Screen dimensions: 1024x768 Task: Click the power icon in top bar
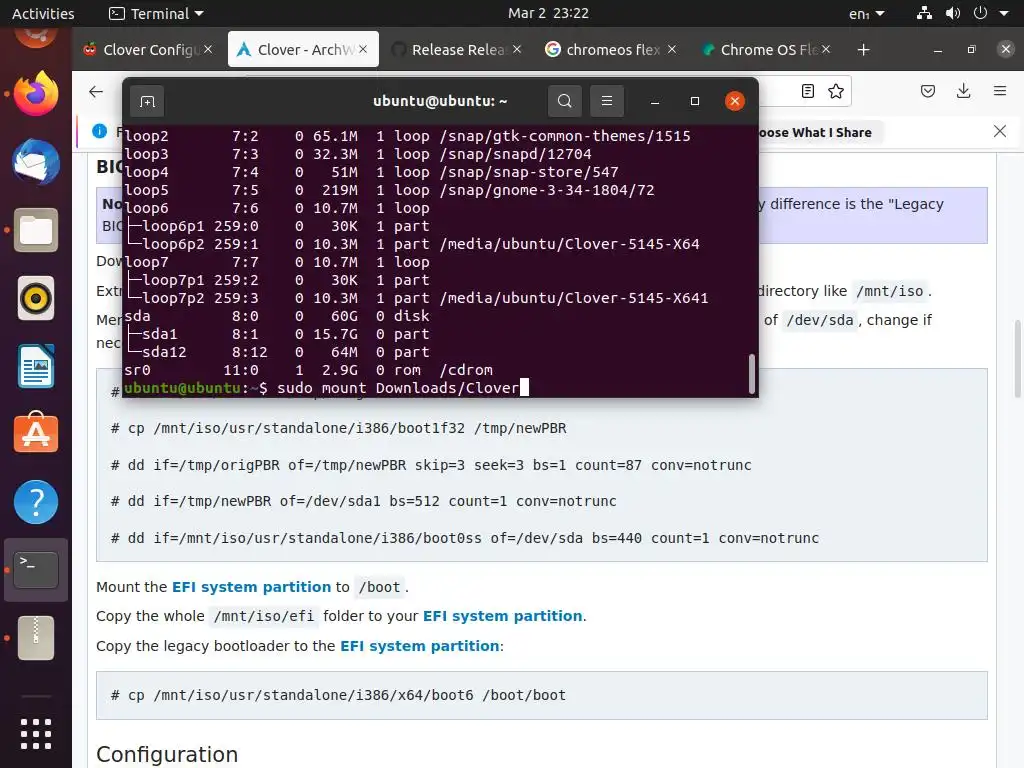(980, 13)
